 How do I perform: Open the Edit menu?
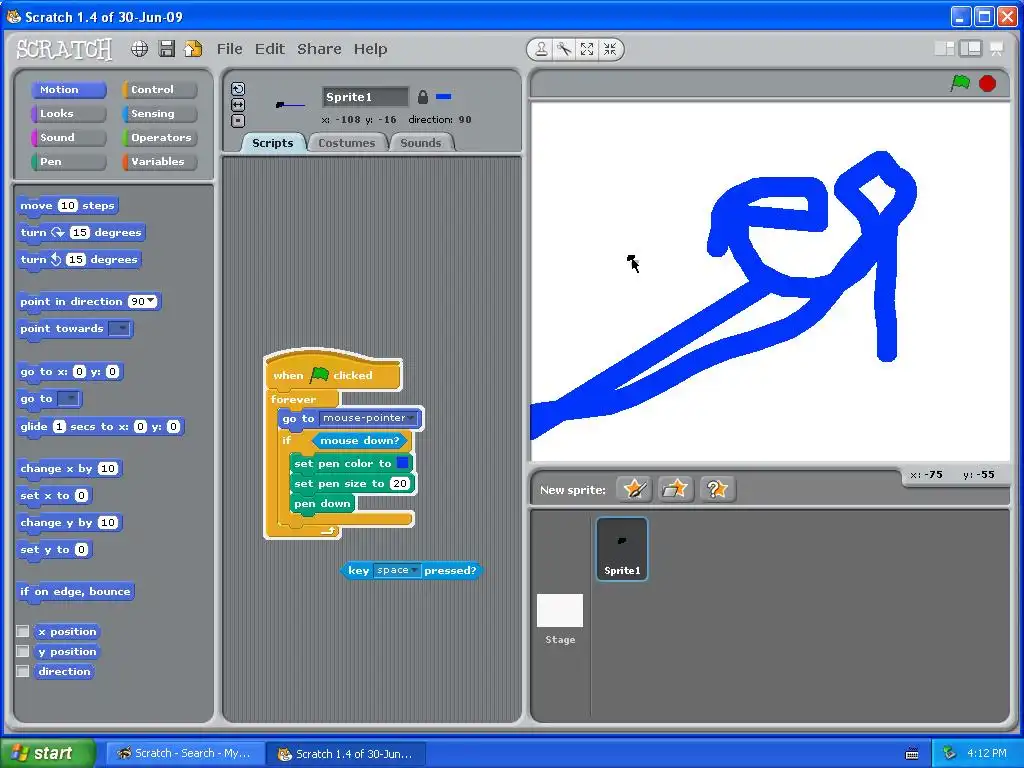pyautogui.click(x=270, y=49)
